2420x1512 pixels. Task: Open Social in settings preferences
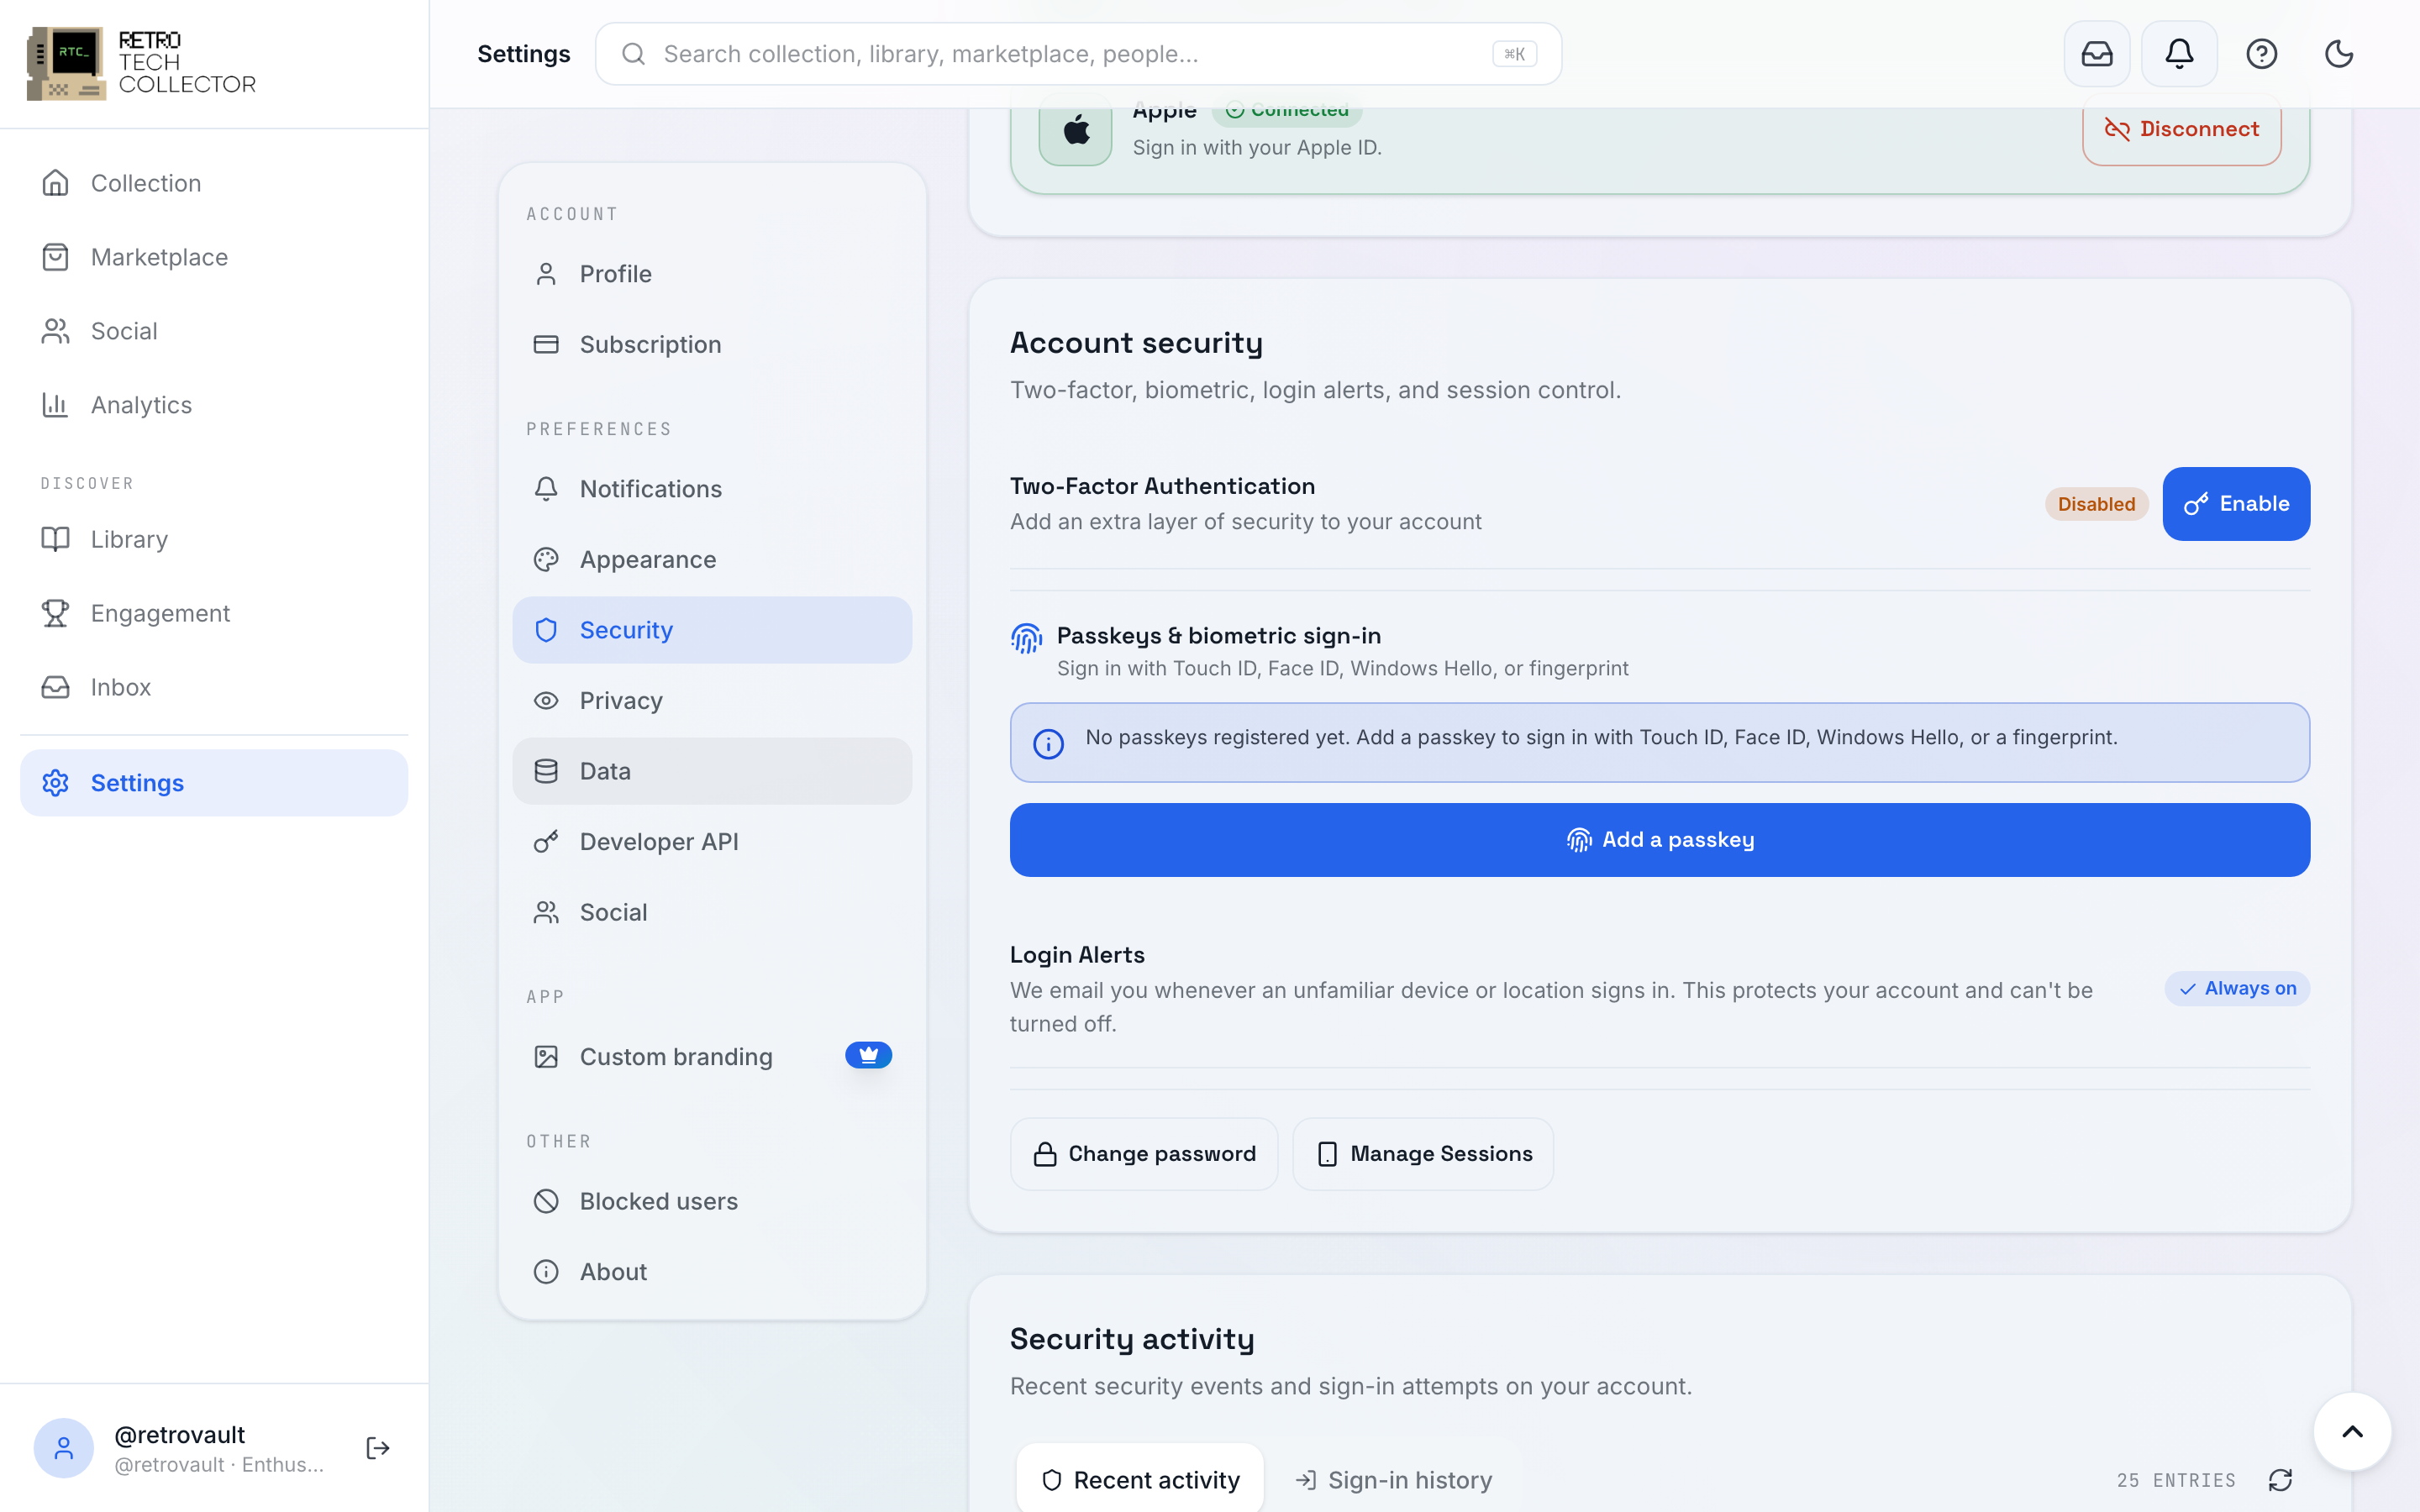click(712, 912)
